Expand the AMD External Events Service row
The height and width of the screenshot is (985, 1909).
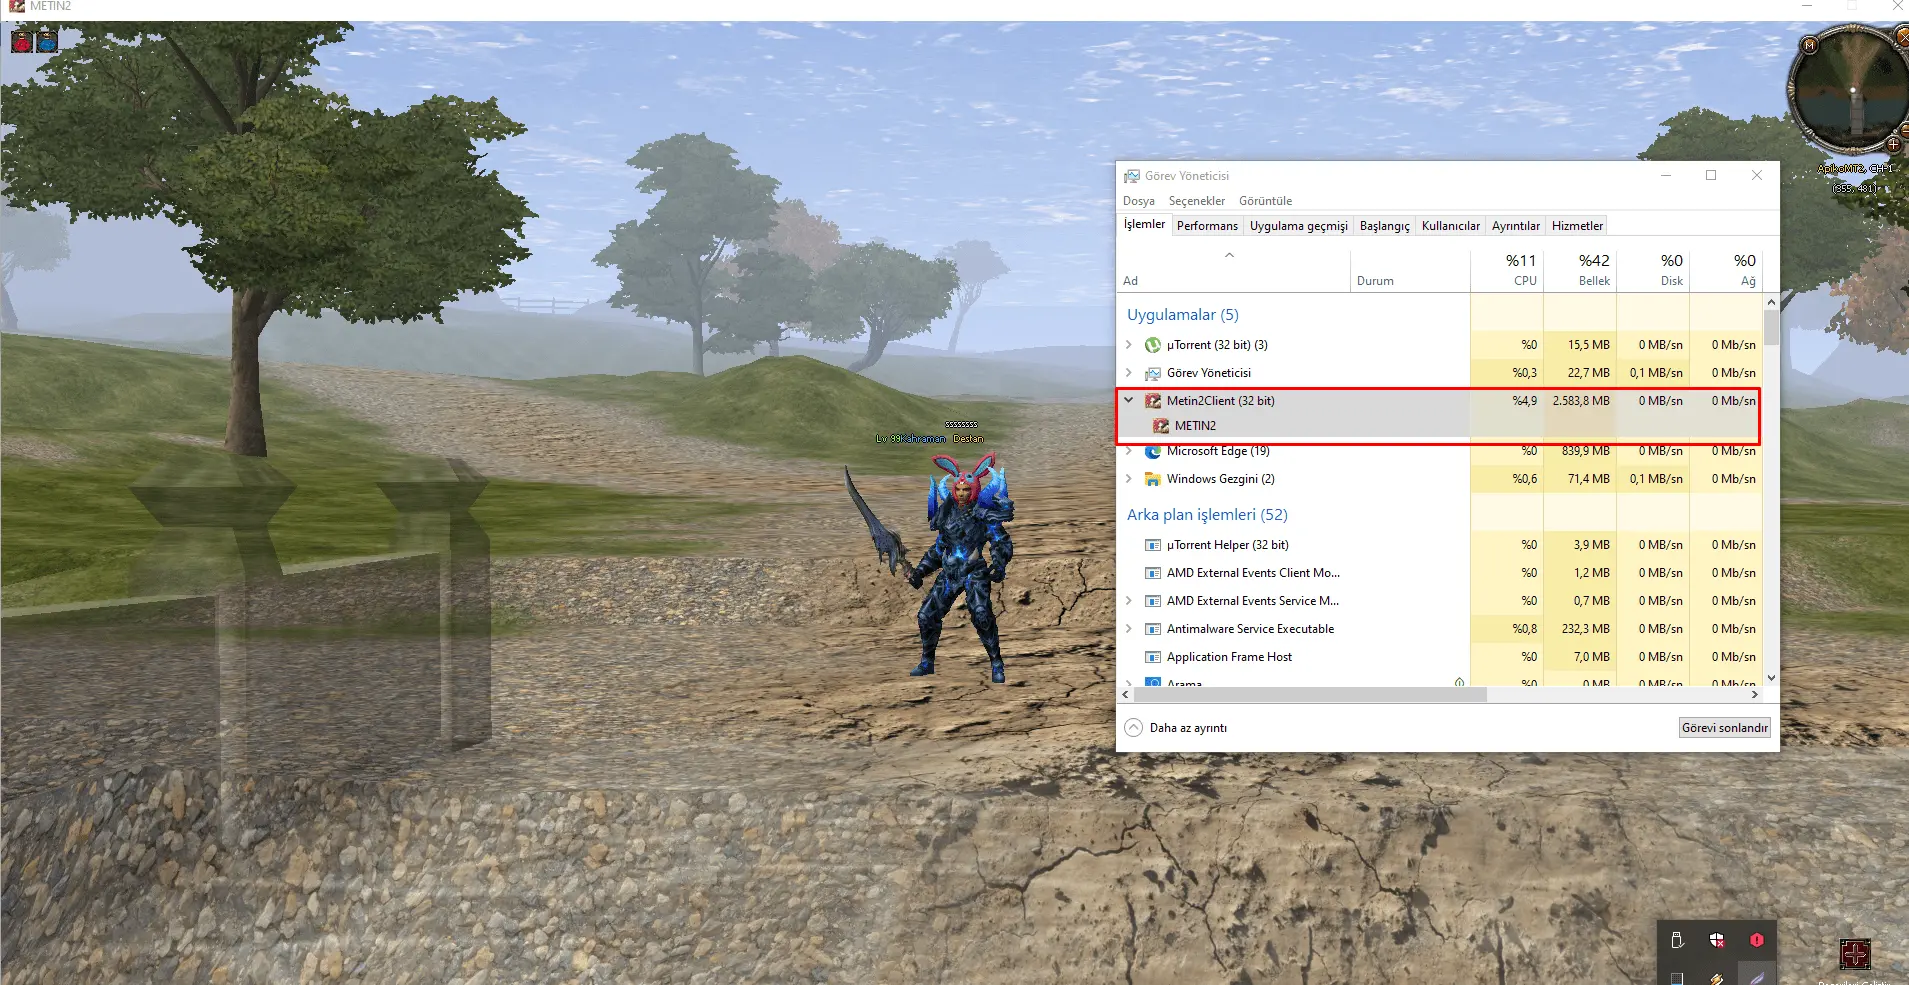1129,601
